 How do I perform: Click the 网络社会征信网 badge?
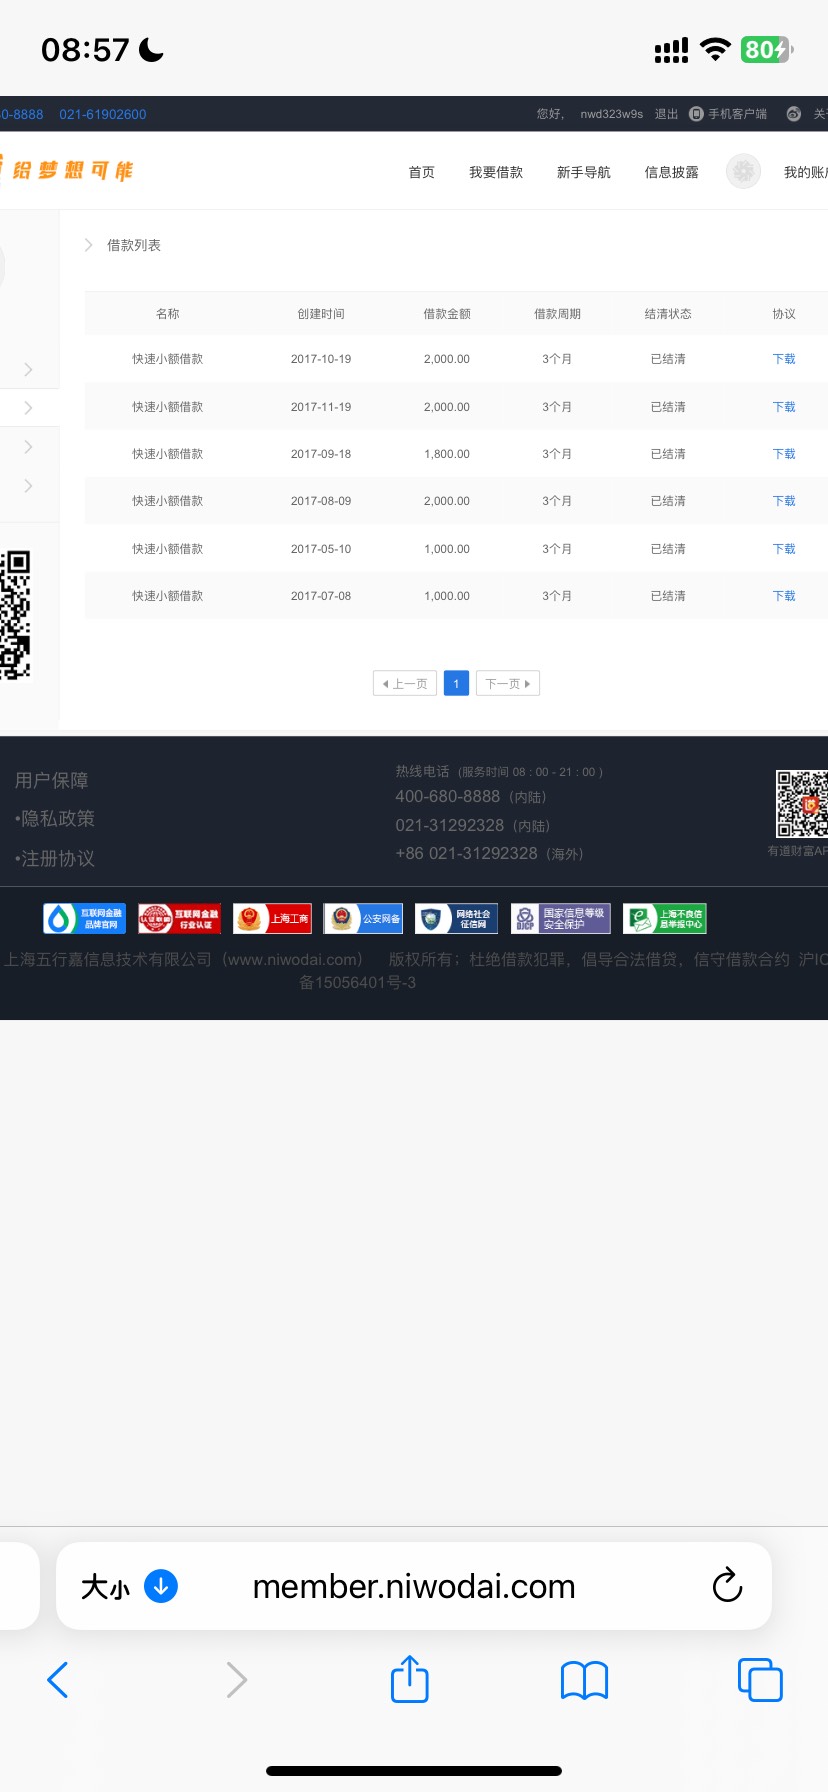coord(456,918)
